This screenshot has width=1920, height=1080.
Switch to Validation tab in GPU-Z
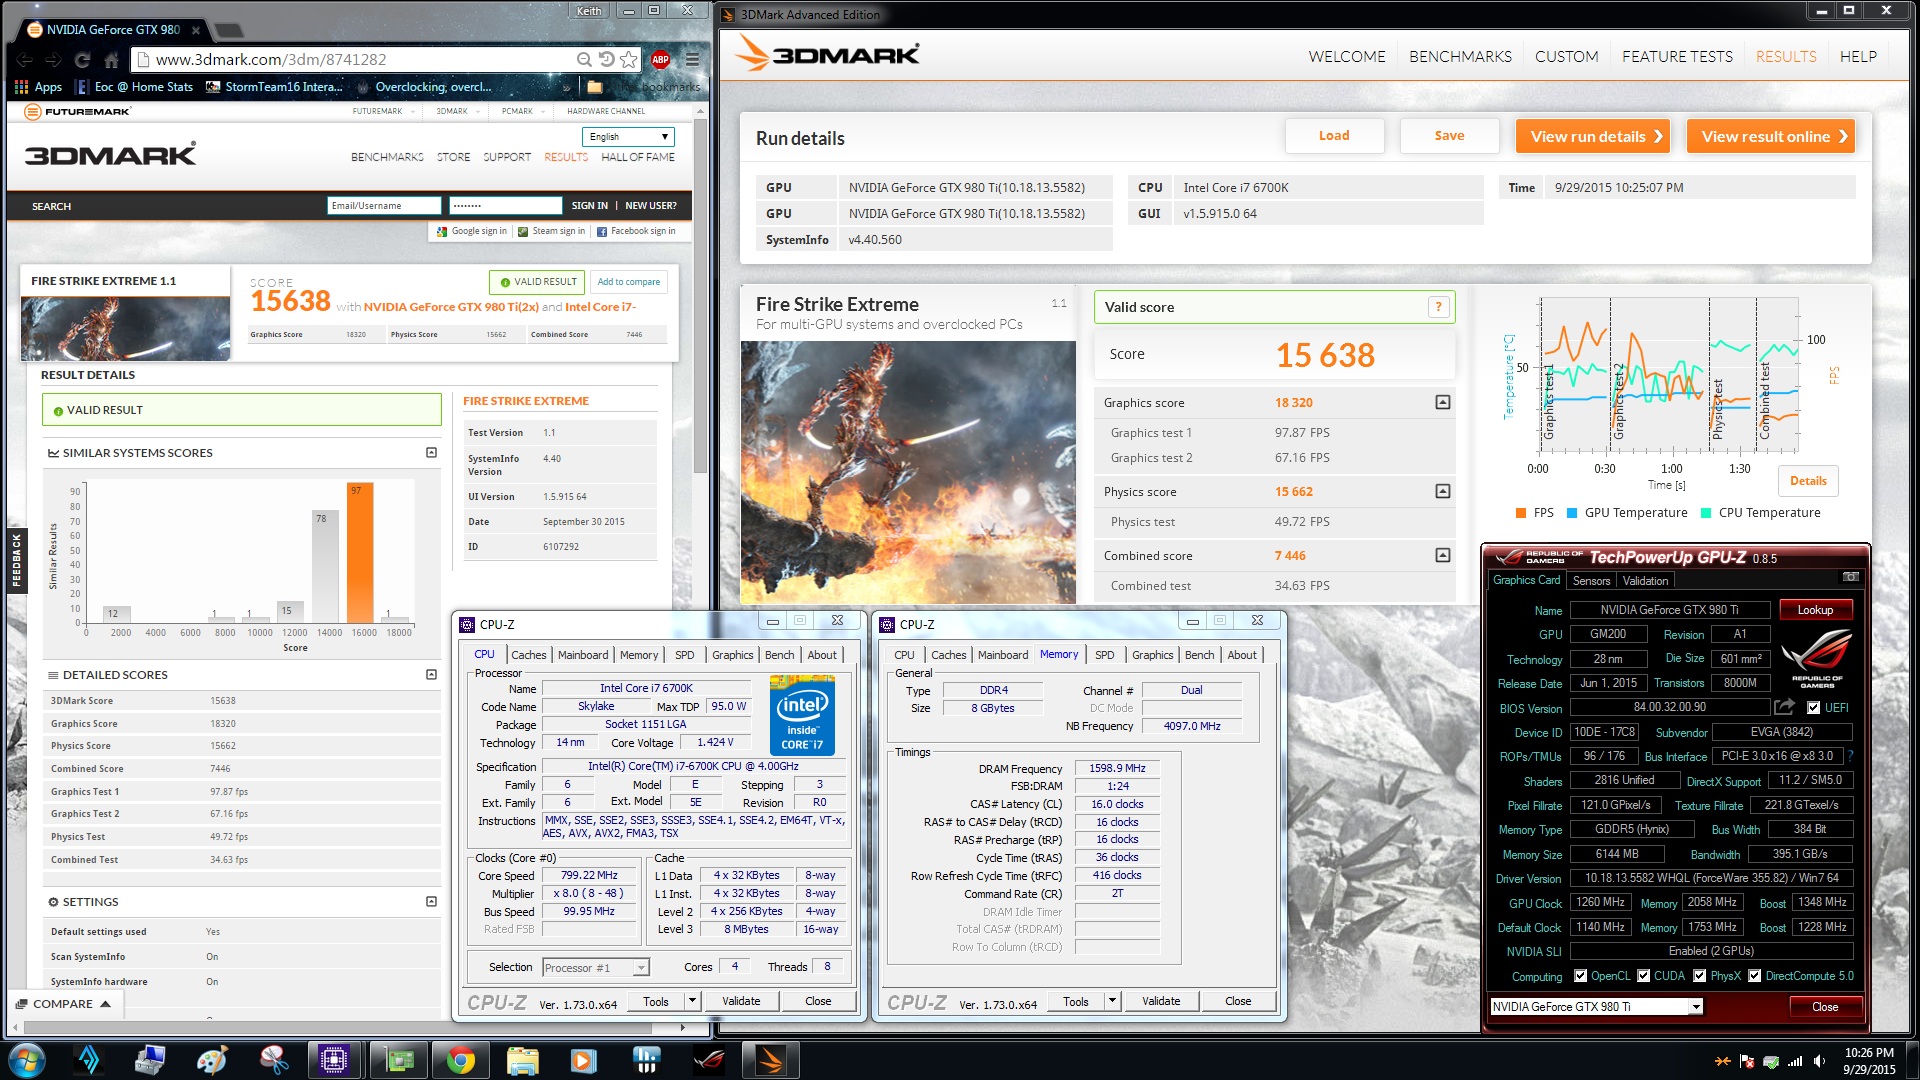(x=1645, y=581)
